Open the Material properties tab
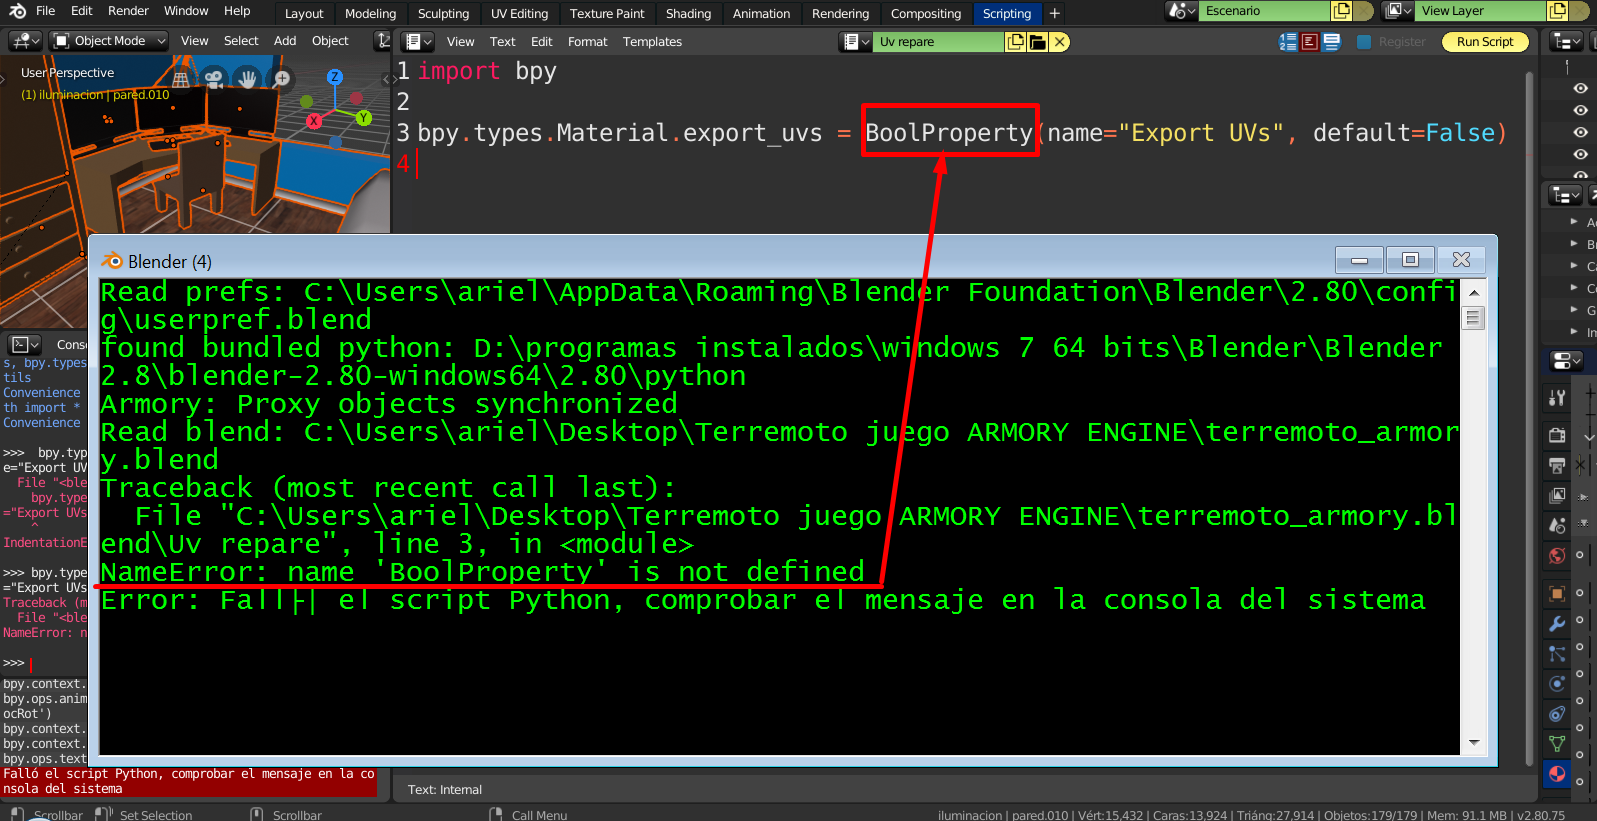The width and height of the screenshot is (1597, 821). click(1557, 773)
